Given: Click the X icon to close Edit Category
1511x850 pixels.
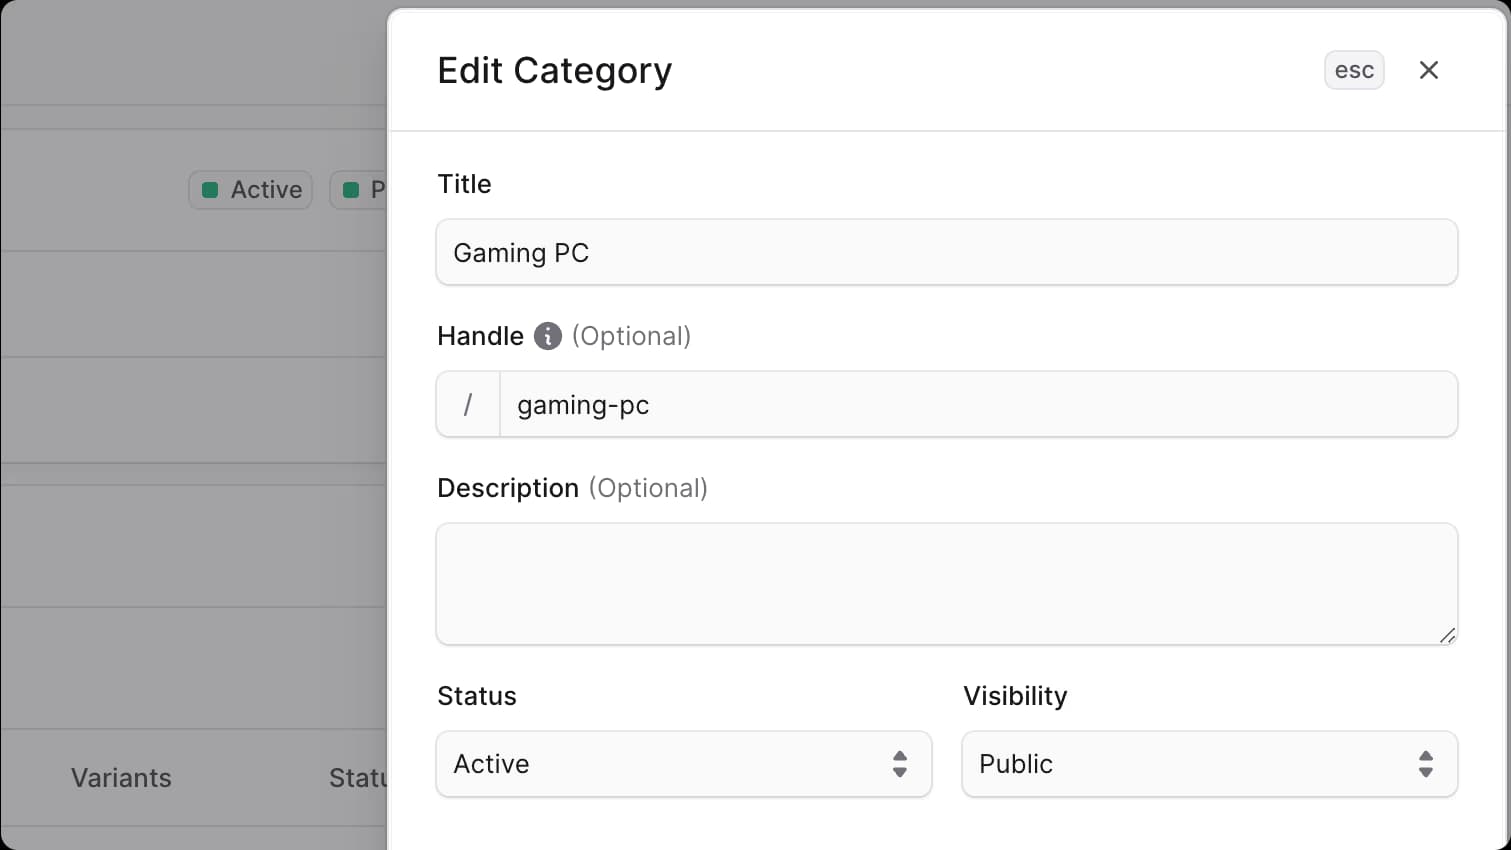Looking at the screenshot, I should click(x=1429, y=70).
